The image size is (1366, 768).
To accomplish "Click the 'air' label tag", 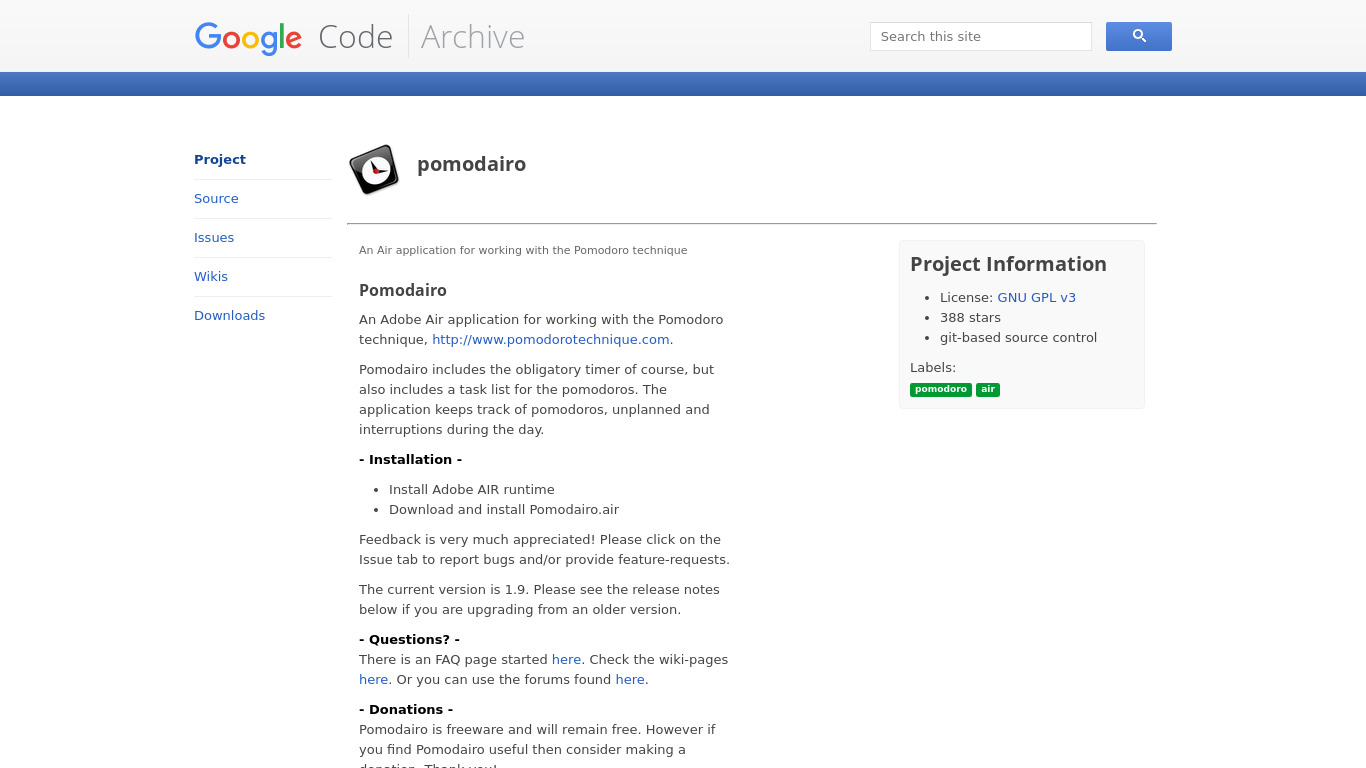I will [988, 390].
